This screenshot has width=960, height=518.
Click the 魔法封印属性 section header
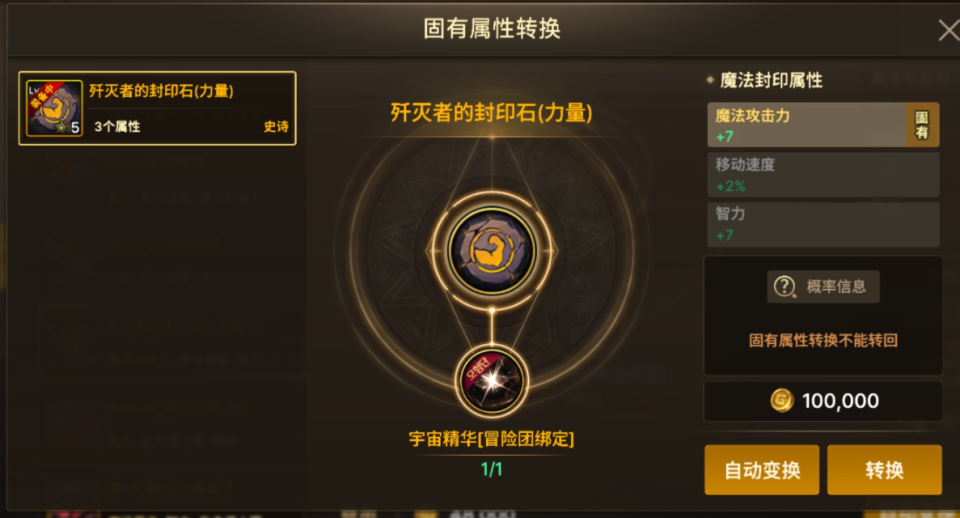coord(771,80)
